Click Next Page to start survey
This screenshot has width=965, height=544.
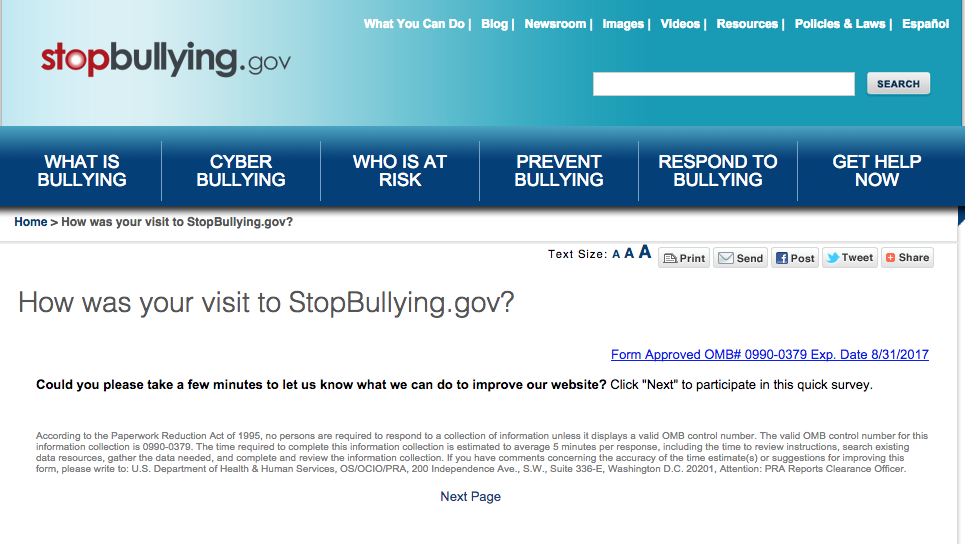coord(470,497)
